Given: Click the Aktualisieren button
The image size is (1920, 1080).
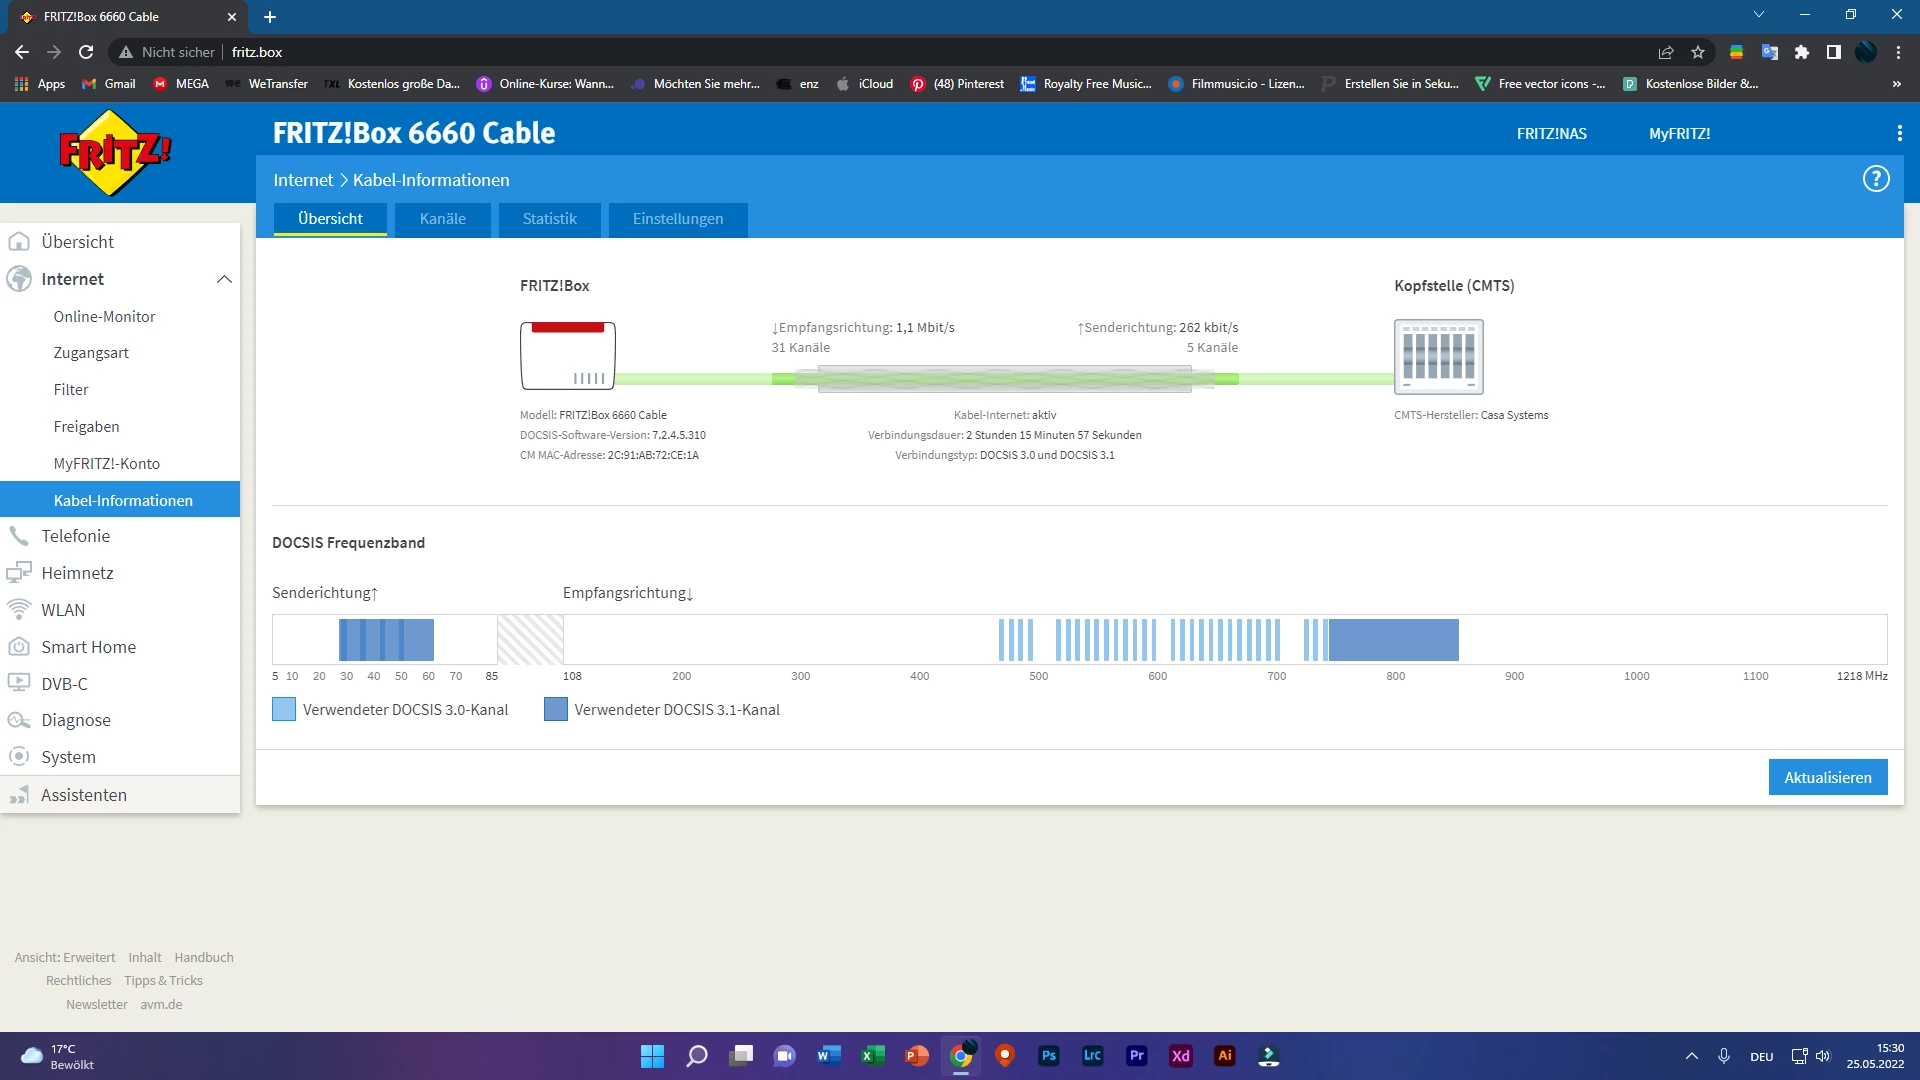Looking at the screenshot, I should pyautogui.click(x=1827, y=777).
